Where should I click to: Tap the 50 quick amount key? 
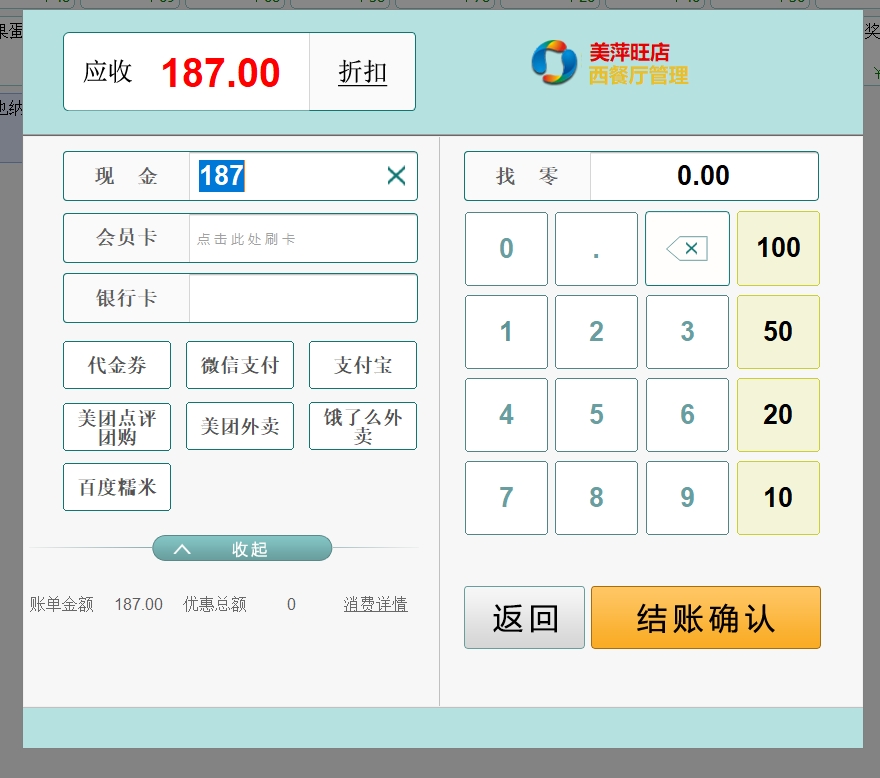tap(778, 332)
